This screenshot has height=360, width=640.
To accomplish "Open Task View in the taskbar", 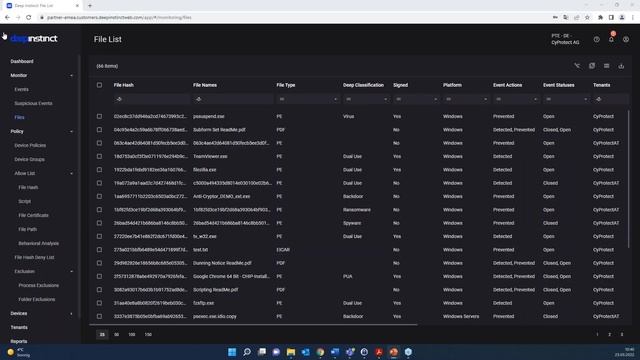I will pos(262,352).
